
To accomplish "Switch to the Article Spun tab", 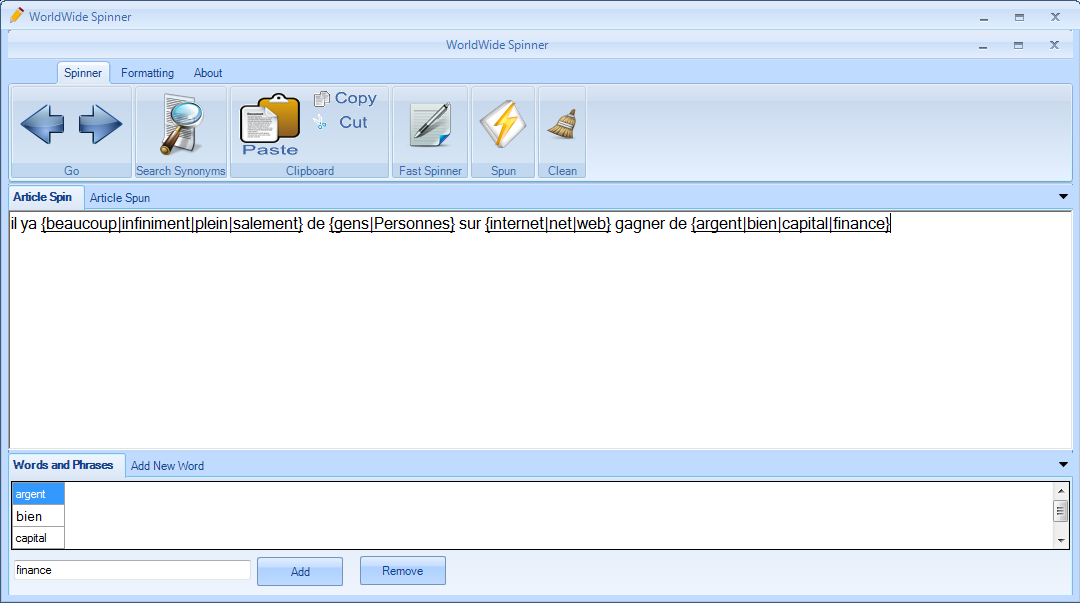I will coord(120,198).
